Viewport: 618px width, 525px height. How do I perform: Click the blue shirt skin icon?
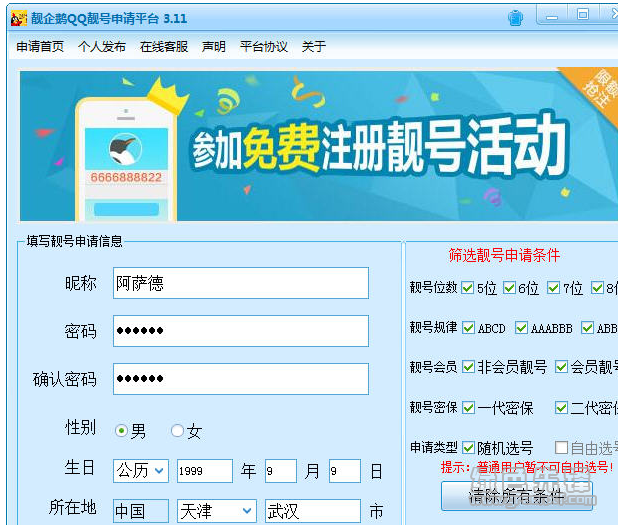(x=515, y=18)
